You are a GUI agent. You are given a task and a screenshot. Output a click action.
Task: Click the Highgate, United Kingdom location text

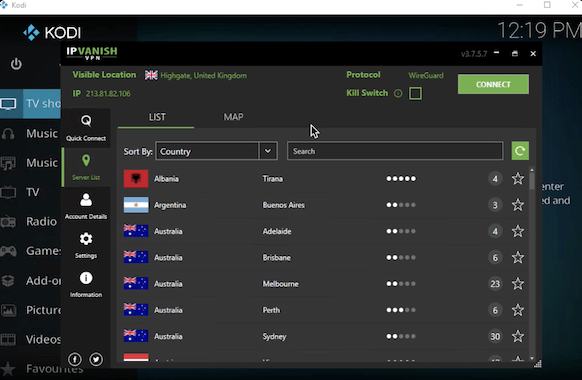[203, 76]
